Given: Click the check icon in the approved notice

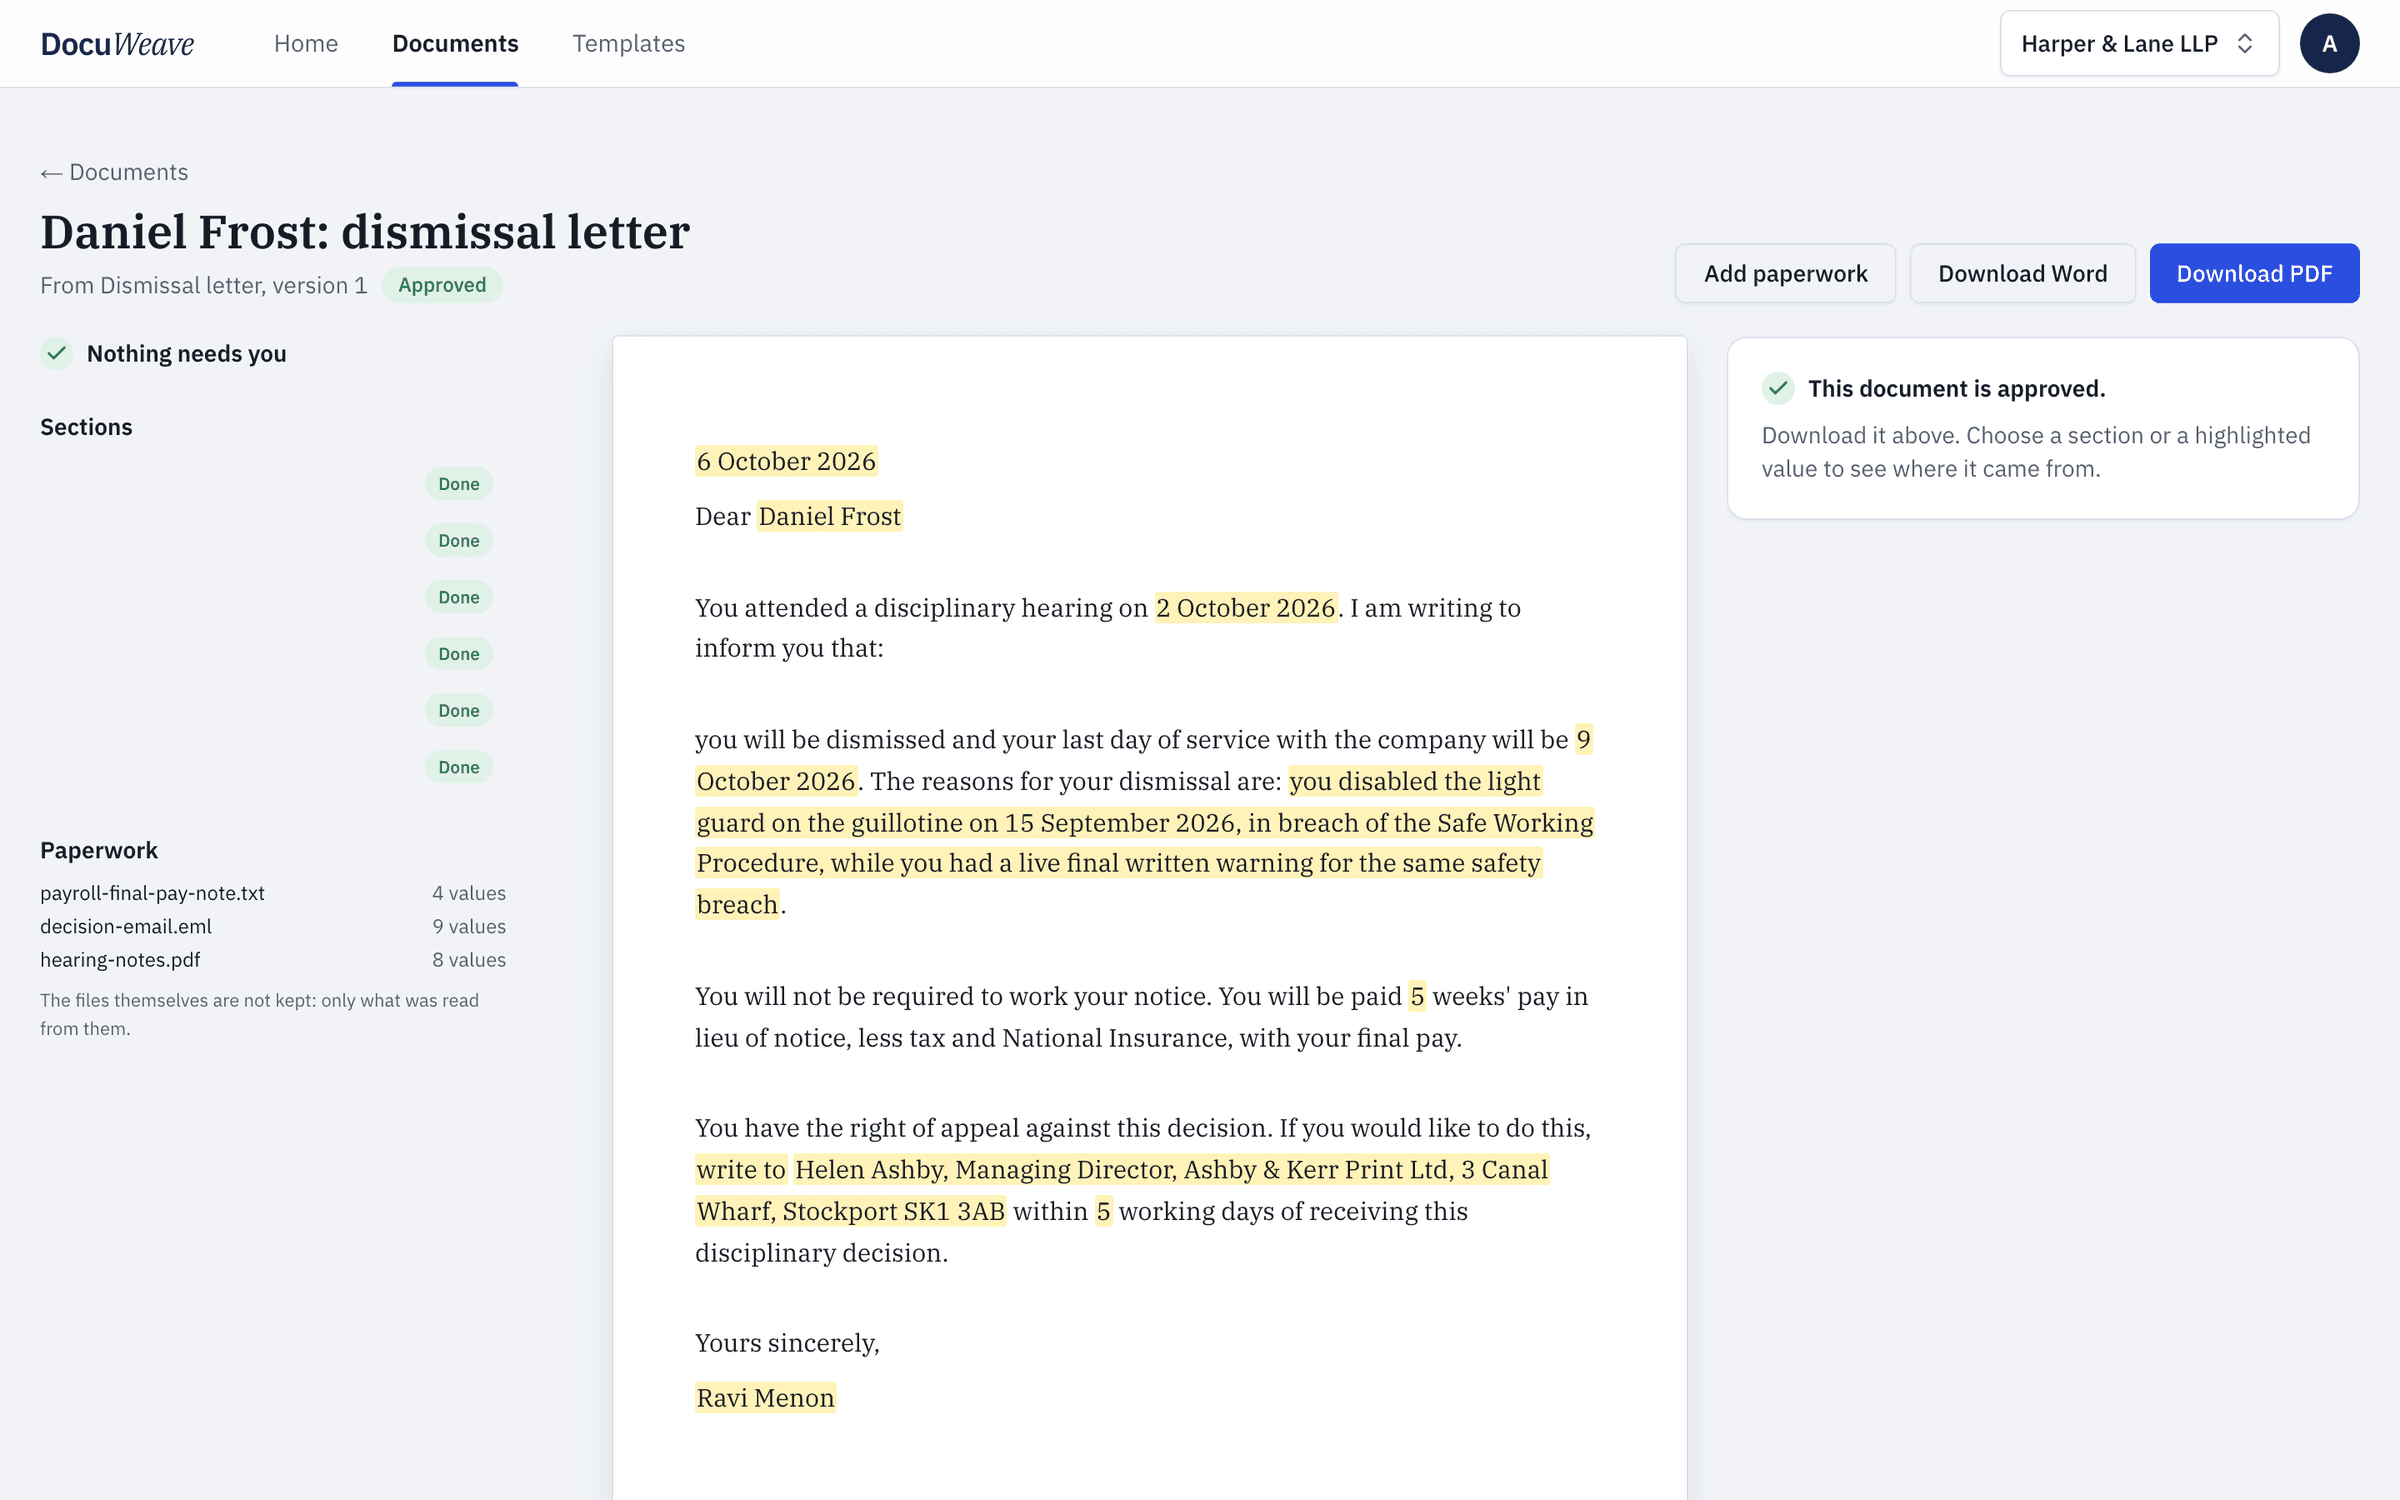Looking at the screenshot, I should pos(1778,388).
